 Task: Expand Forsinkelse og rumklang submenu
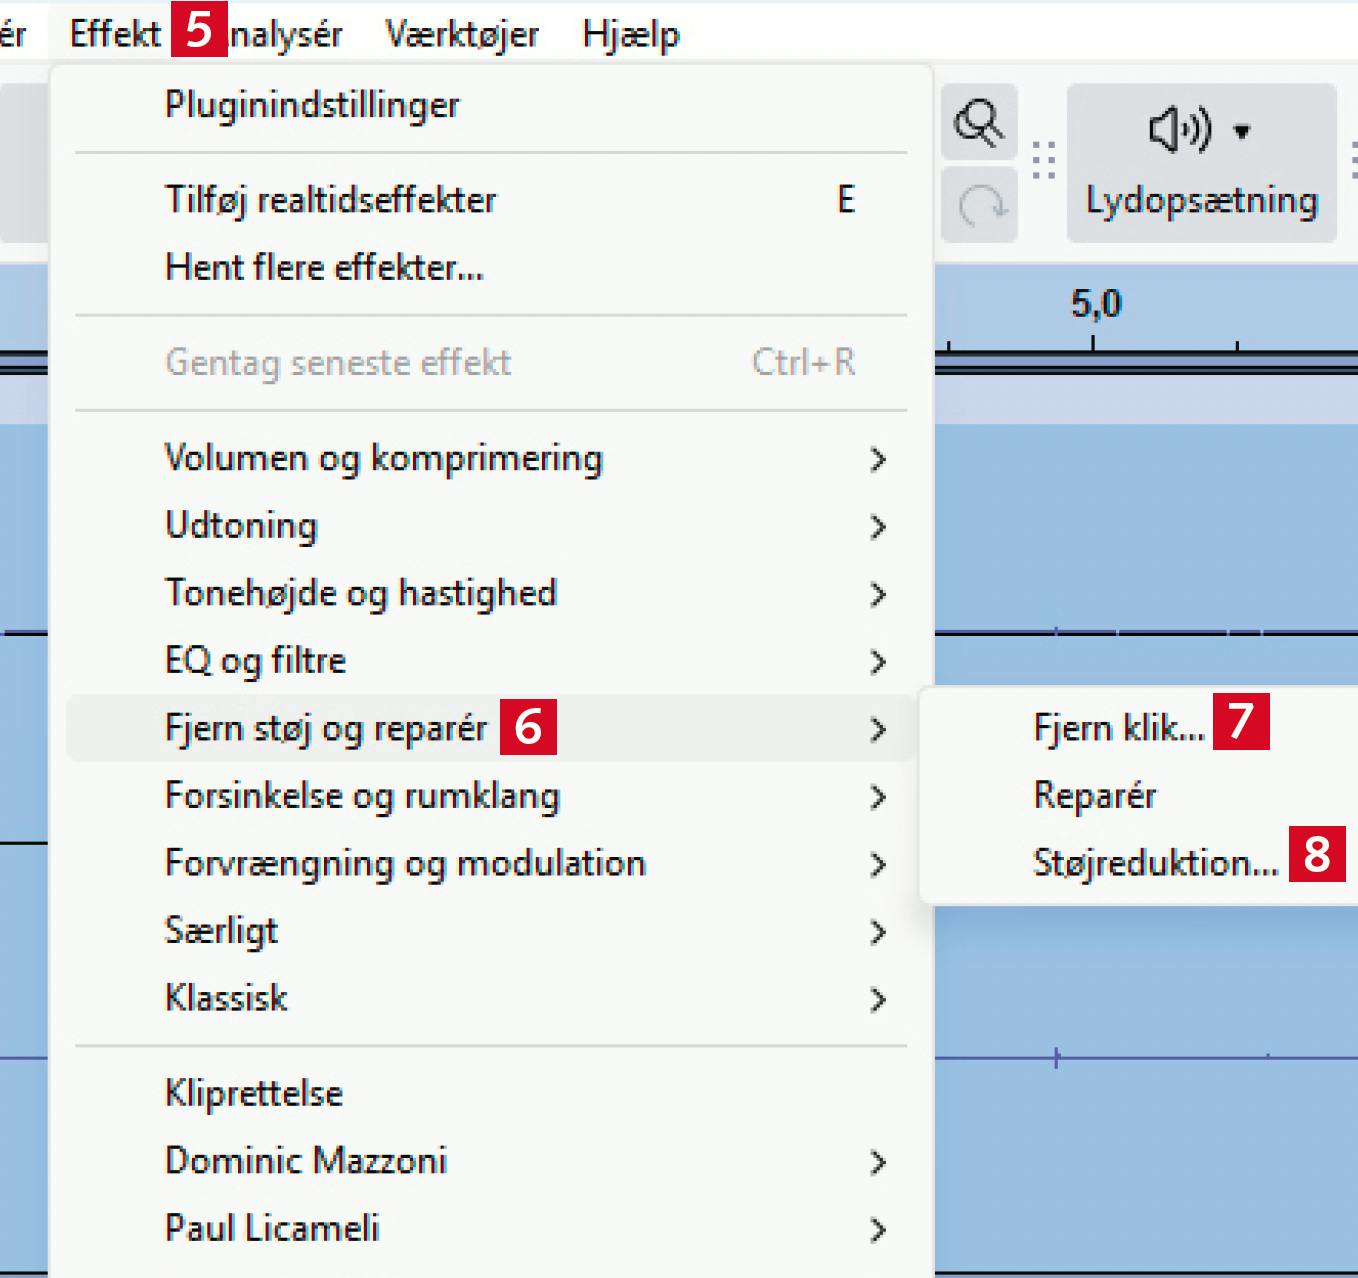362,796
